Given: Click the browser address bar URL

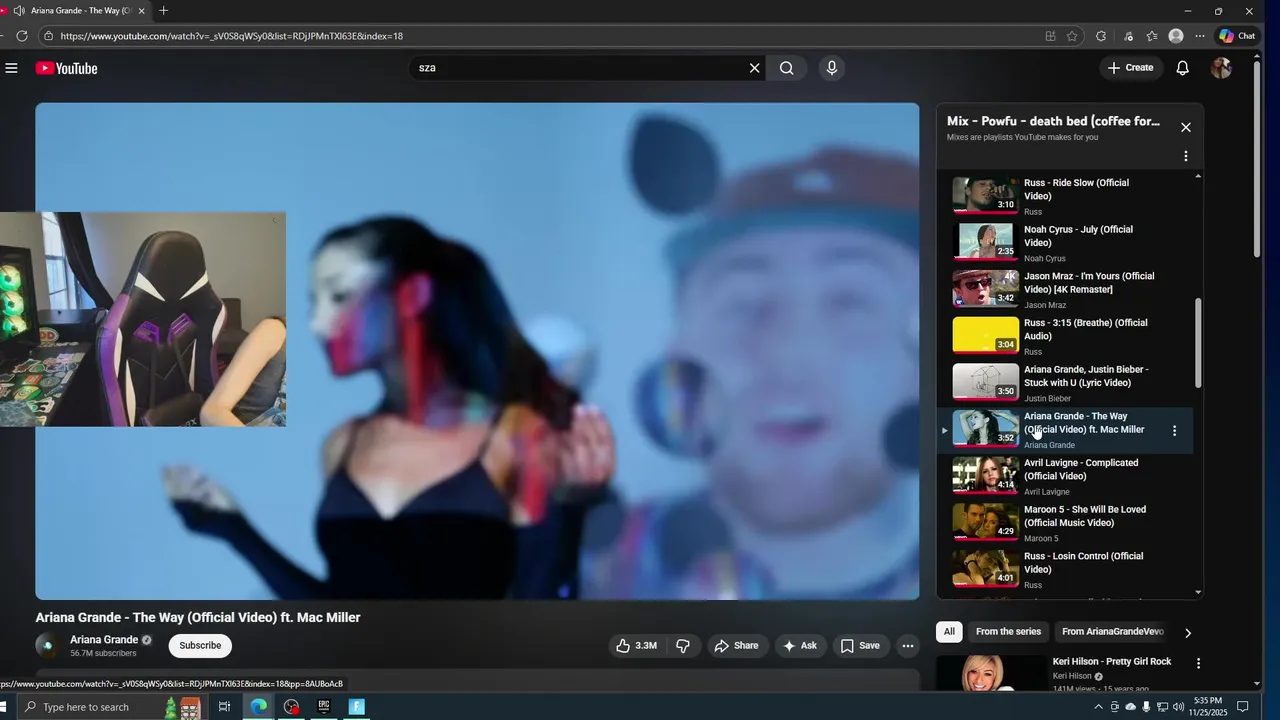Looking at the screenshot, I should pyautogui.click(x=231, y=36).
